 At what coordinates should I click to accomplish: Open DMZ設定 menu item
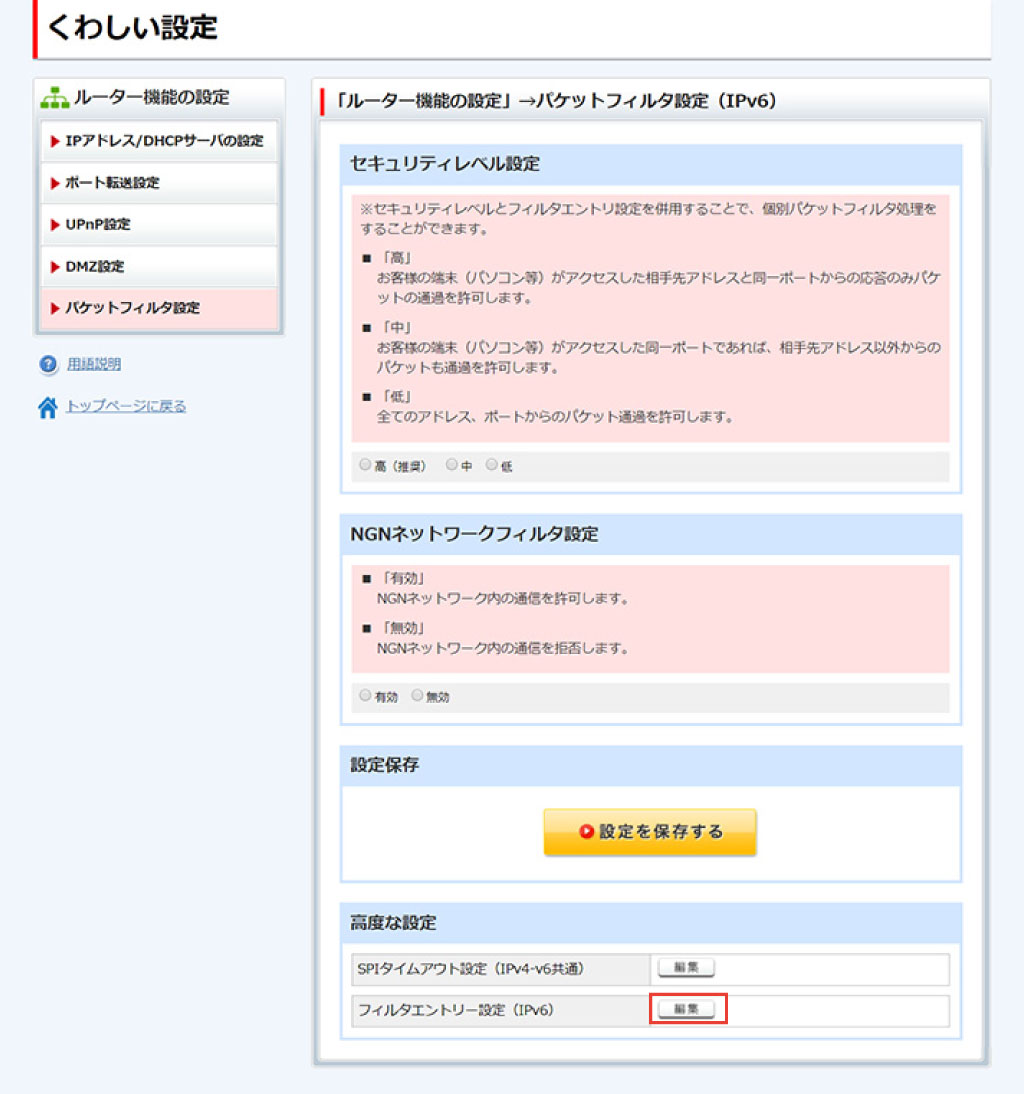[x=160, y=267]
